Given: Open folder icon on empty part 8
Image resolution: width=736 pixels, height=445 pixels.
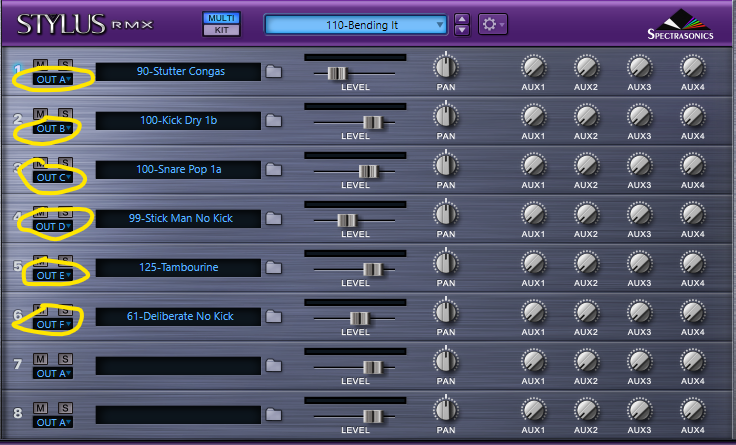Looking at the screenshot, I should (274, 414).
